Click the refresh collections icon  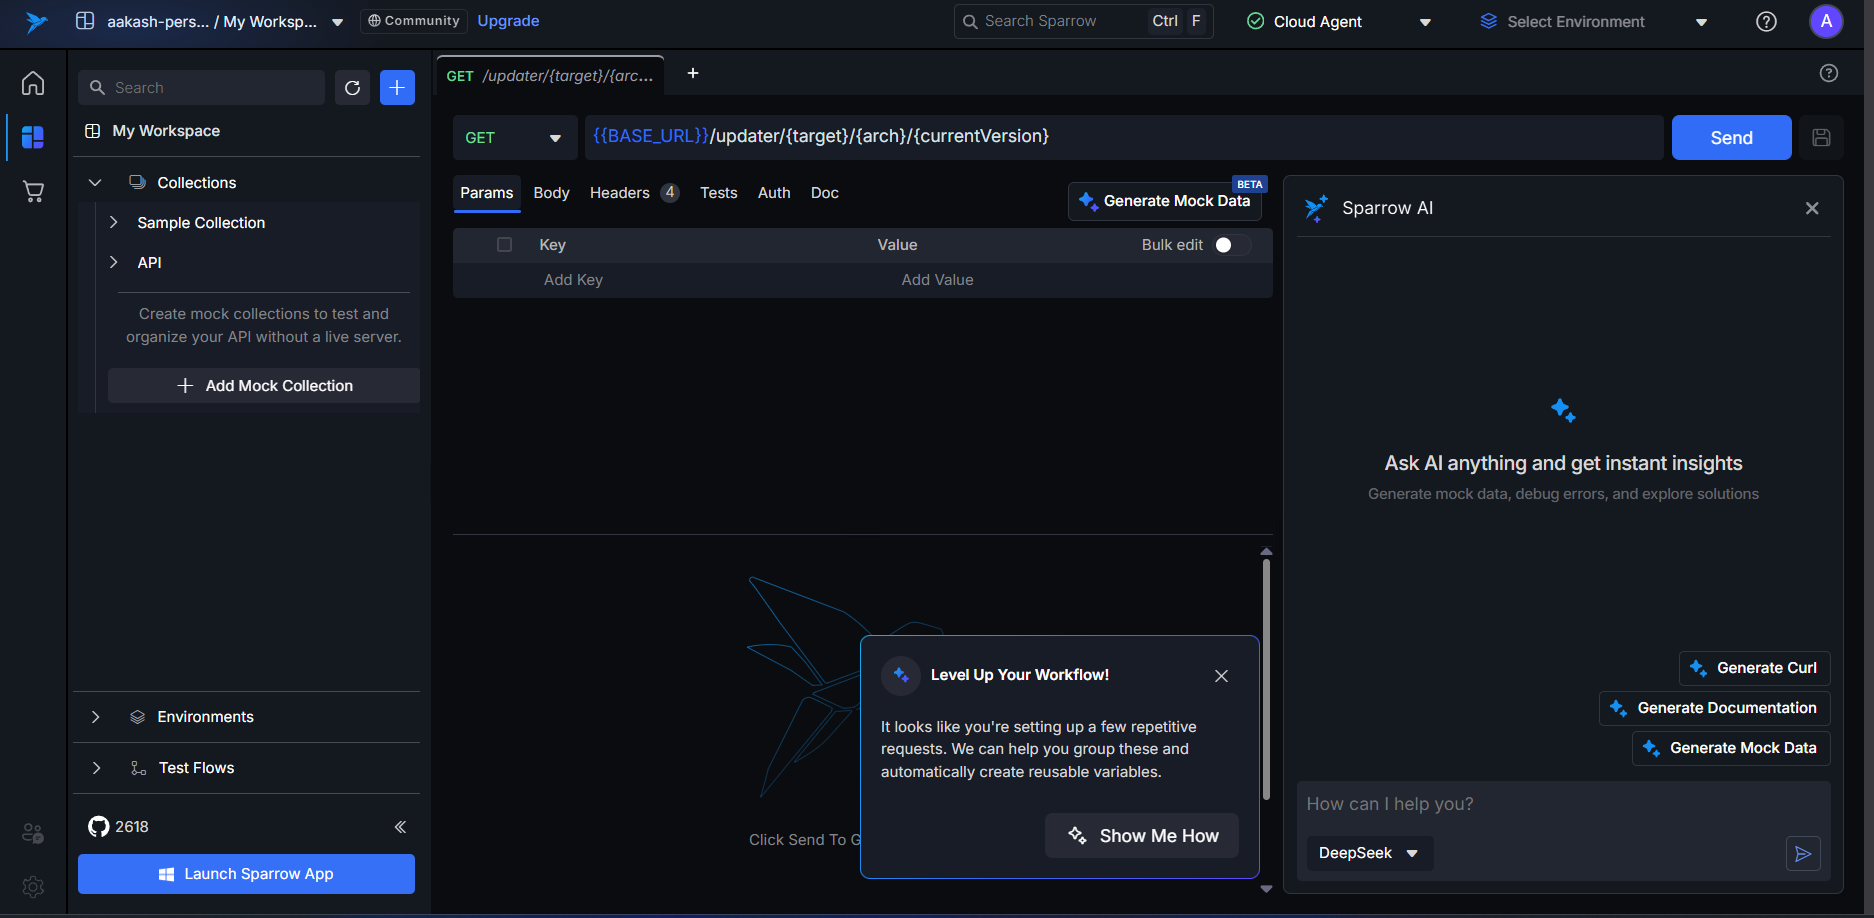click(x=352, y=88)
